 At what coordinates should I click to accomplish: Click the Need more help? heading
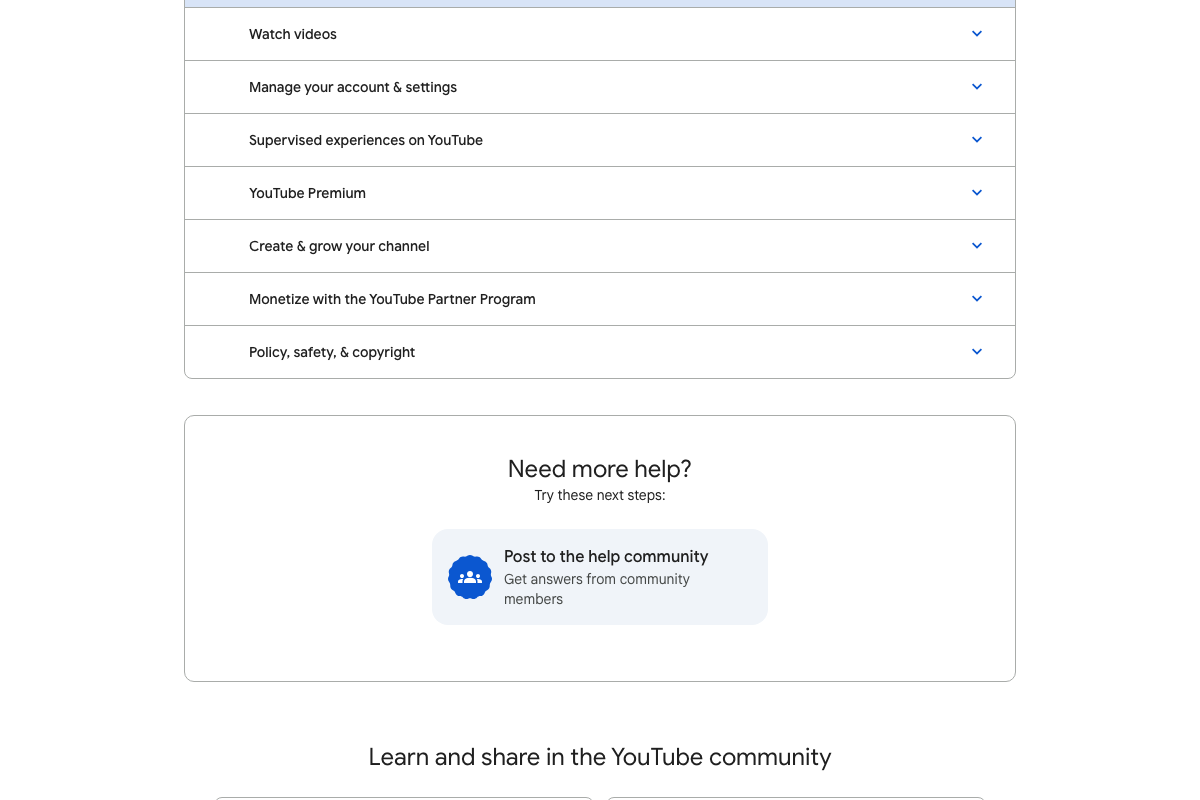pos(600,469)
